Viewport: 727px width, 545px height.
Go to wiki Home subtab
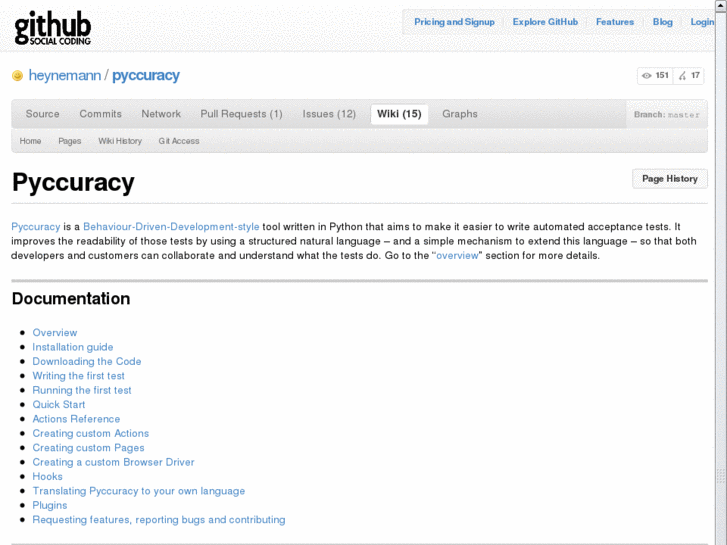30,141
